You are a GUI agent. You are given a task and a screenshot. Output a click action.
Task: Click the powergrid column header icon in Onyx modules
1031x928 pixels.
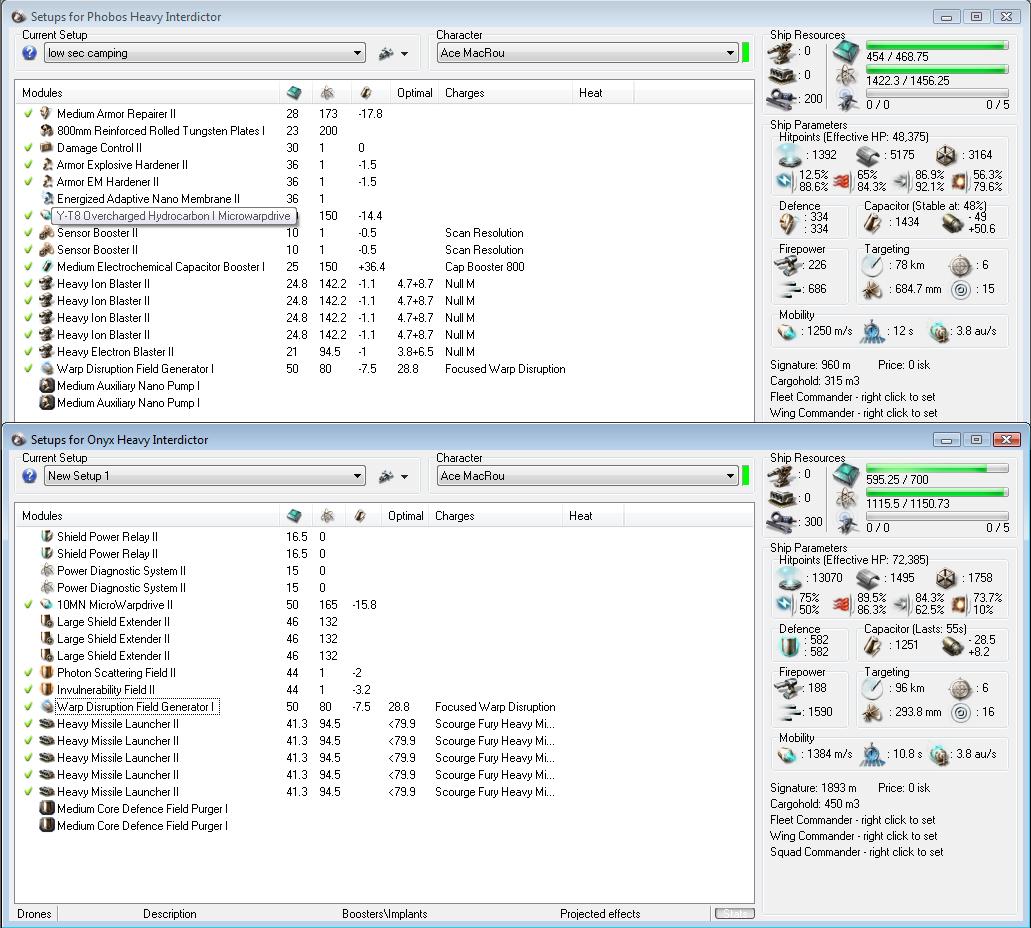327,516
